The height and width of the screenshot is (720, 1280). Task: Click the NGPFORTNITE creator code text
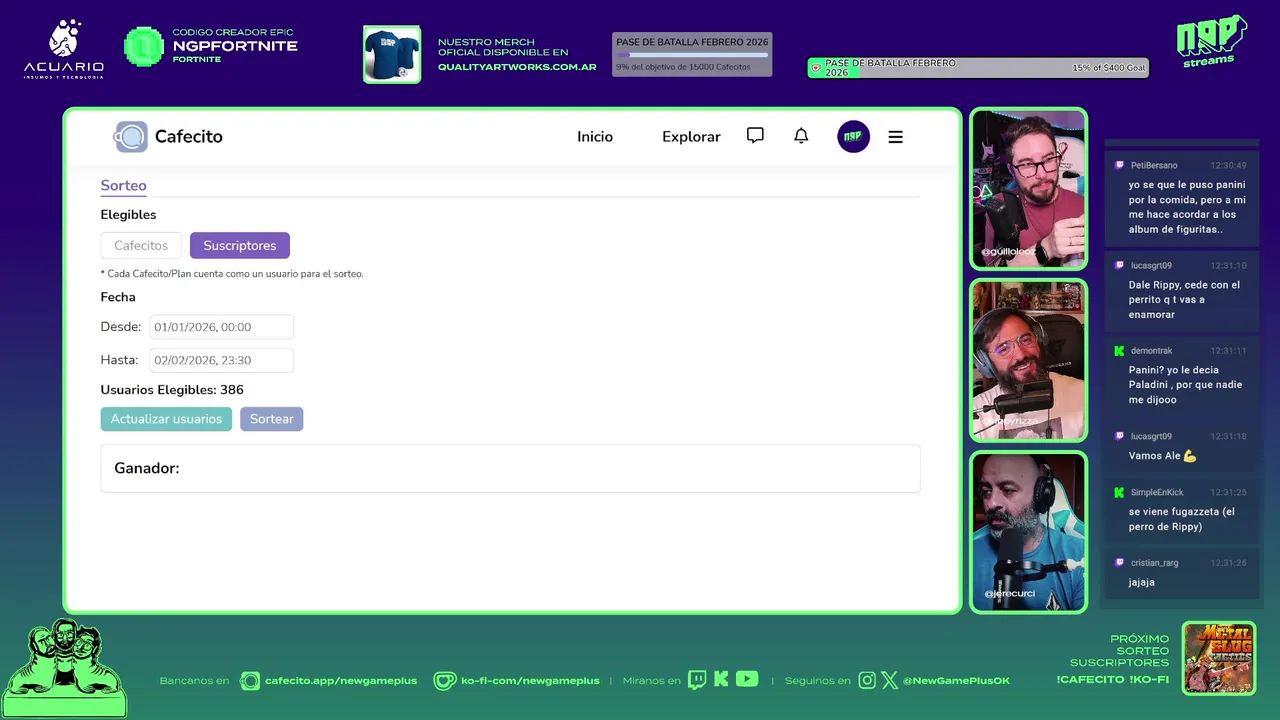(x=235, y=46)
